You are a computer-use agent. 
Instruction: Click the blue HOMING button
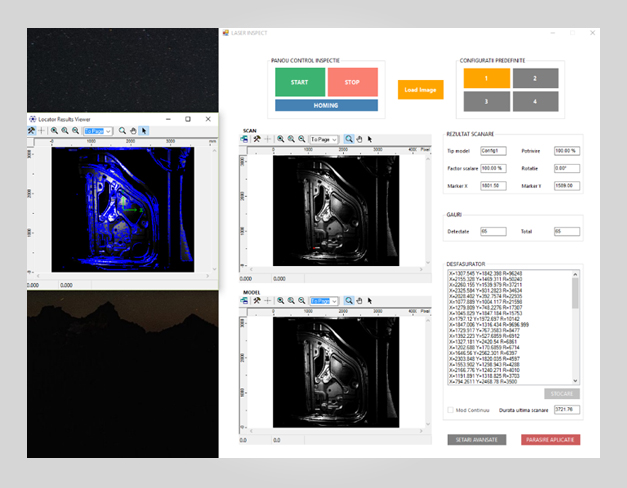pyautogui.click(x=326, y=105)
